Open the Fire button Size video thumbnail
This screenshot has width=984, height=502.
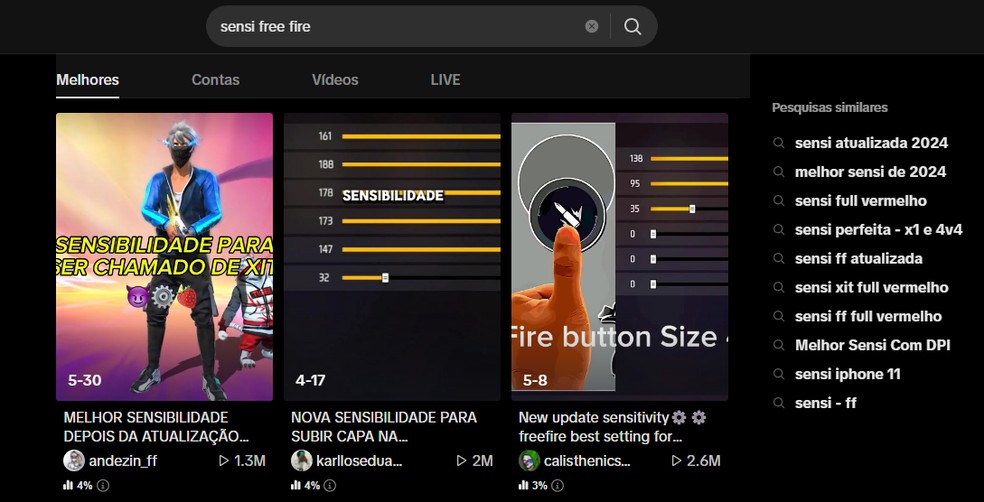pos(620,257)
